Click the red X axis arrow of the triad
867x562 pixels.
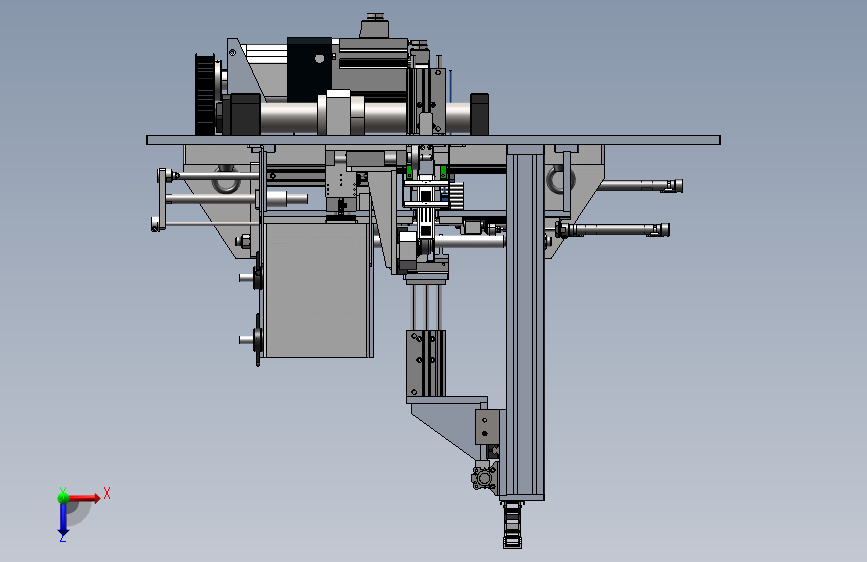point(85,498)
